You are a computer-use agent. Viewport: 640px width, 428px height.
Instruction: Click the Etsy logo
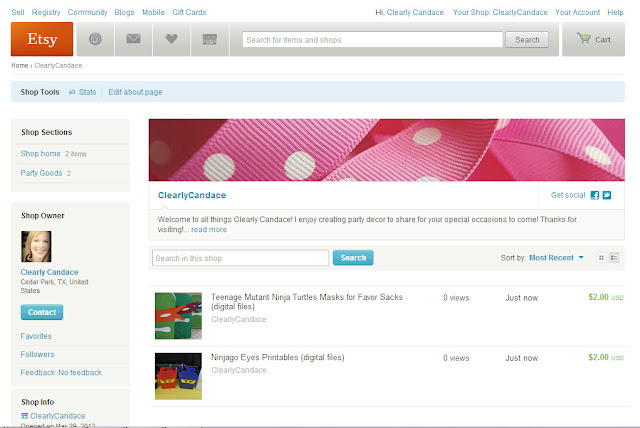click(x=42, y=39)
